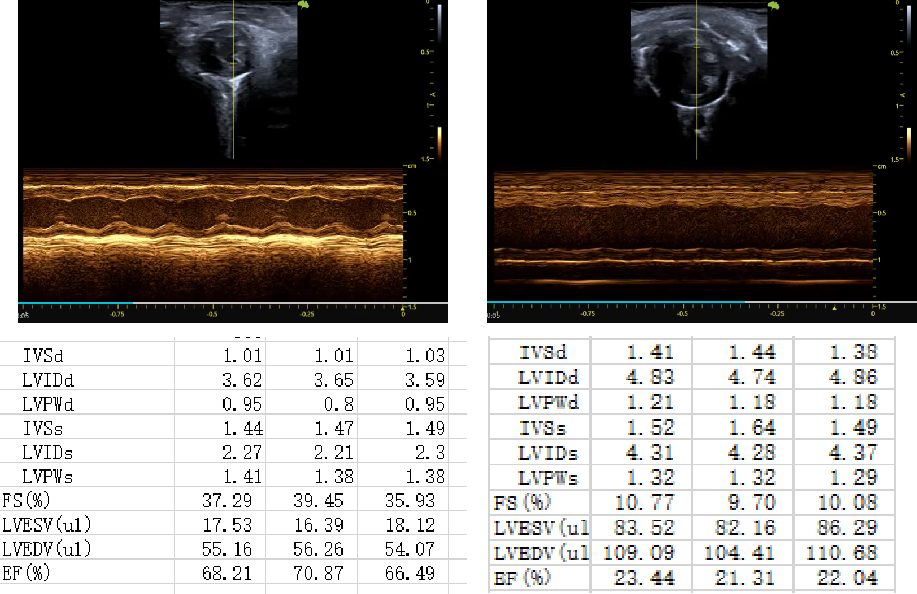Screen dimensions: 917x594
Task: Click the green mouse orientation icon on left scan
Action: click(303, 5)
